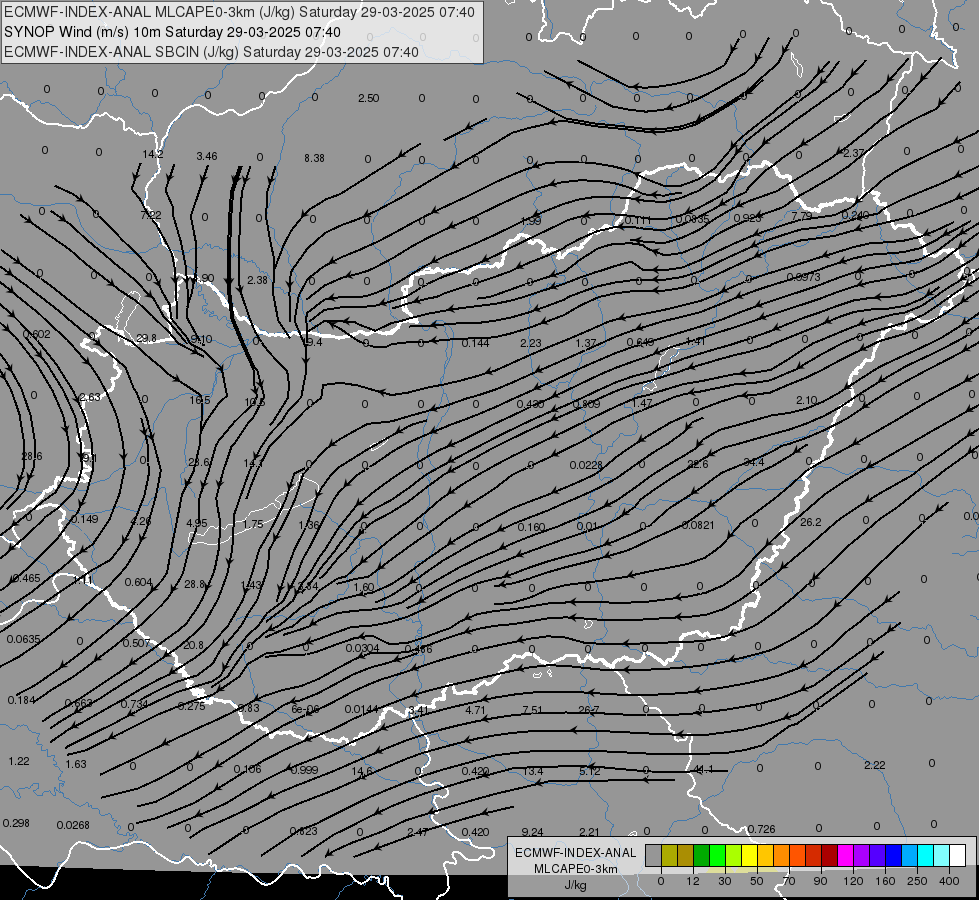
Task: Click the map value '2.22'
Action: tap(875, 765)
